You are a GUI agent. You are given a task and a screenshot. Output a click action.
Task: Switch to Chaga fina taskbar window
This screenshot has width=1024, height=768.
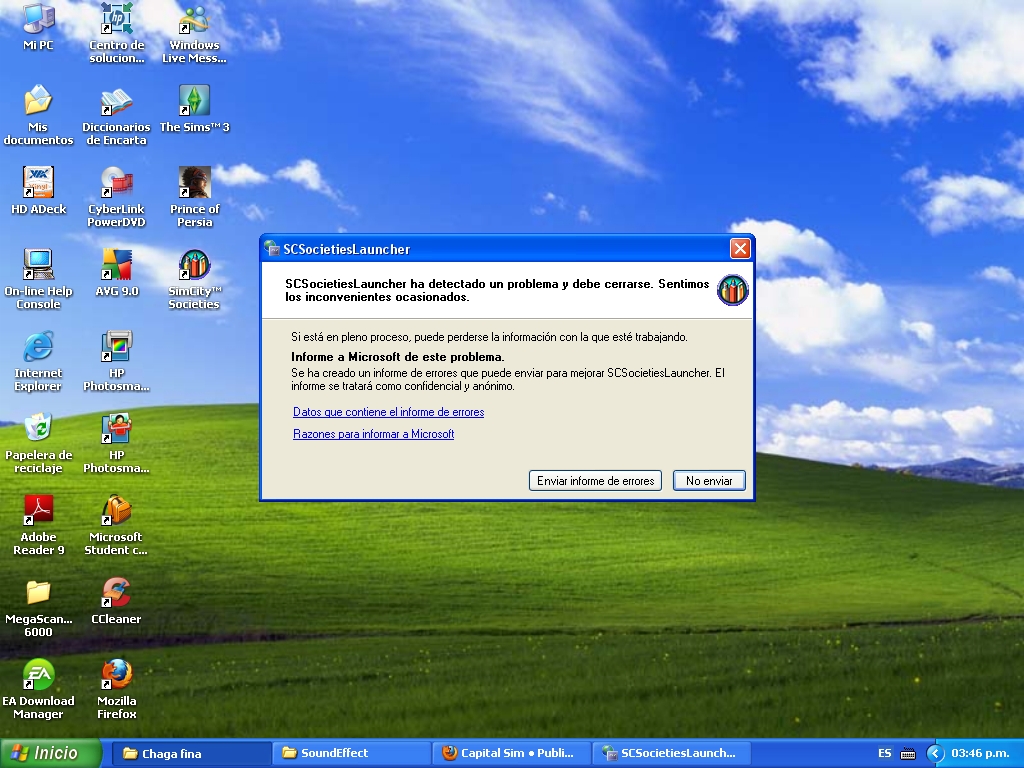click(191, 754)
